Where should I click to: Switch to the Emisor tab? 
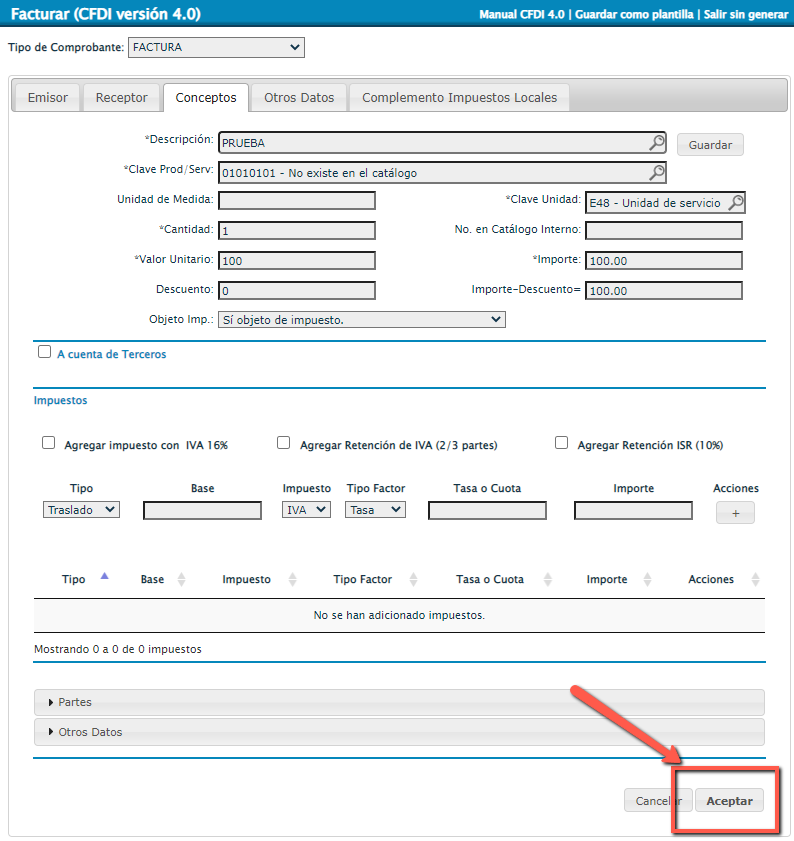click(x=48, y=98)
